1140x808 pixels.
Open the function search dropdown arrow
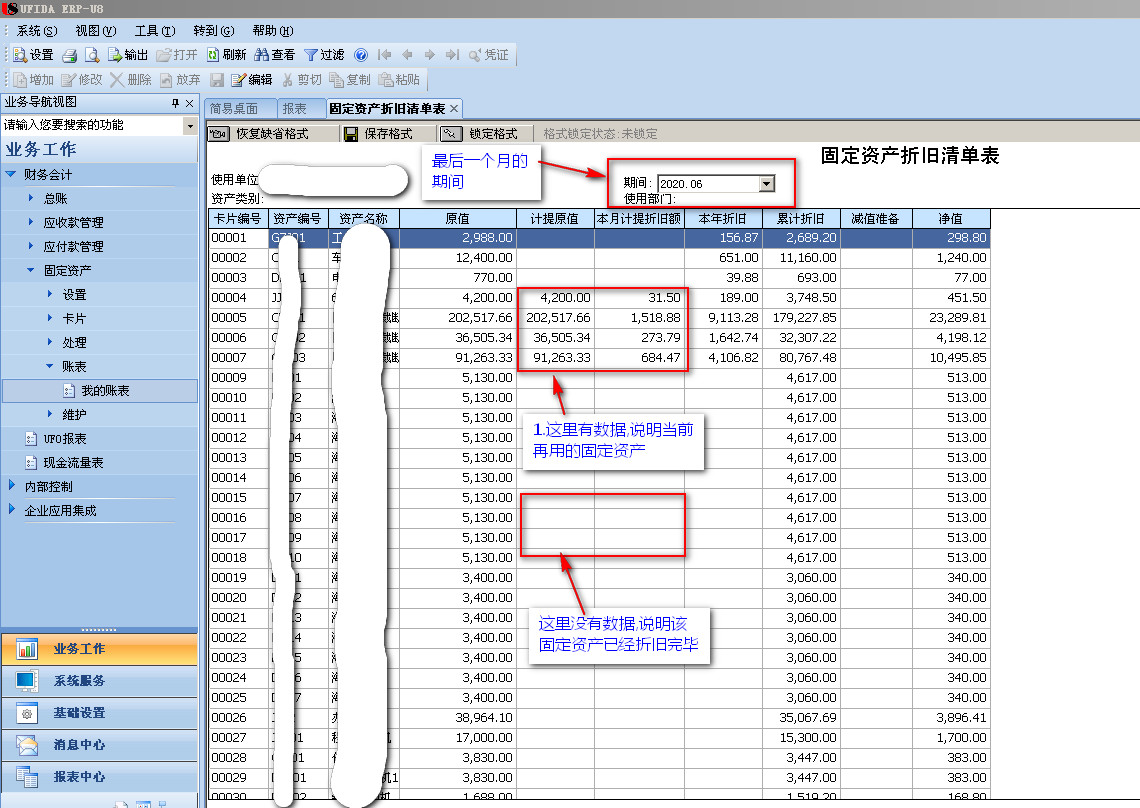tap(190, 126)
